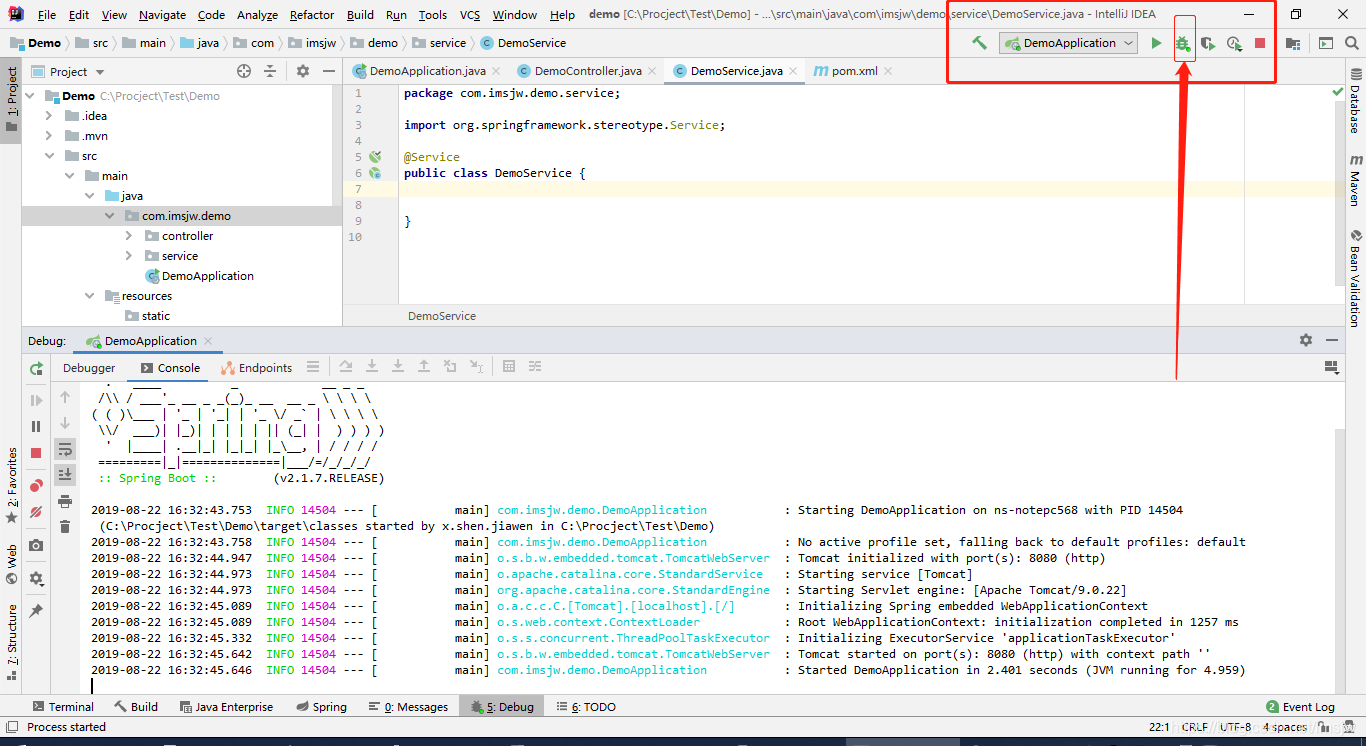The height and width of the screenshot is (746, 1366).
Task: Click locate-file target icon in Project panel
Action: [244, 71]
